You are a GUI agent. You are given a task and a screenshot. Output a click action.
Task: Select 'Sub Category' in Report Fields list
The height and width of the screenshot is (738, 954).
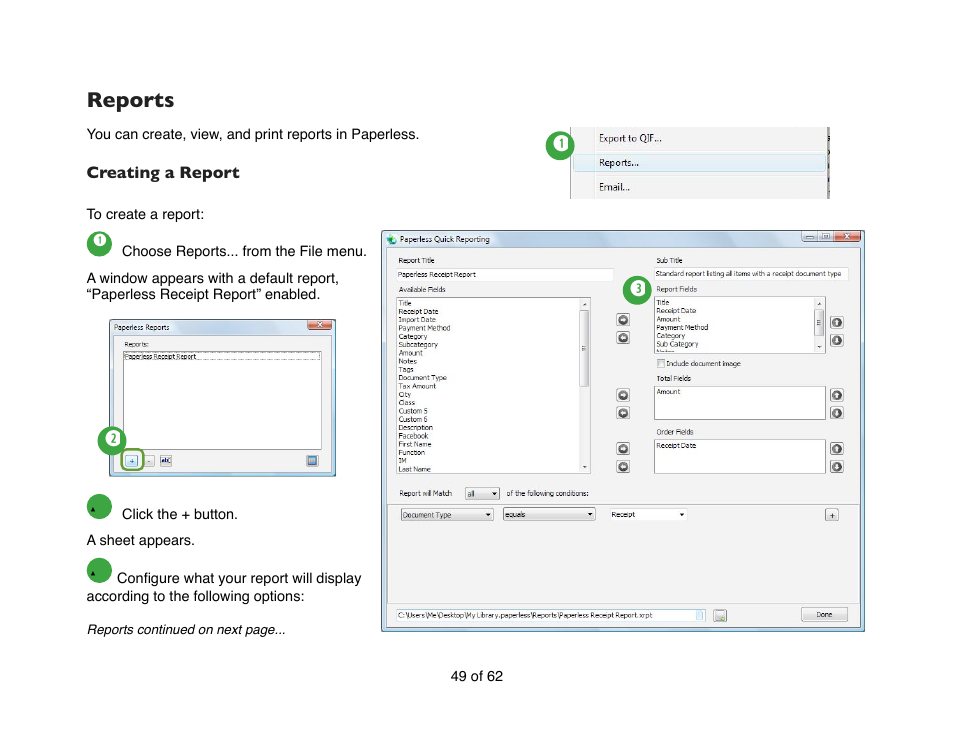click(677, 344)
